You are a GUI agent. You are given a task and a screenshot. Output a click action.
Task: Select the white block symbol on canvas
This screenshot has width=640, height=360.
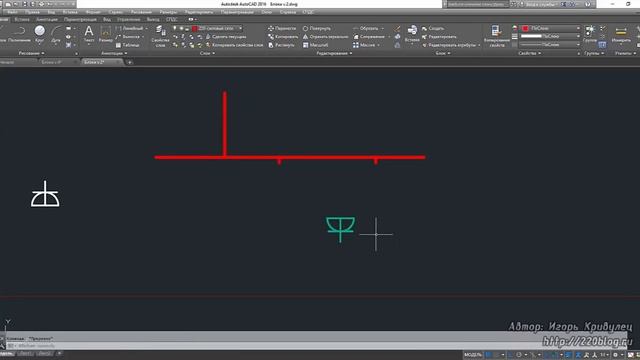point(45,194)
